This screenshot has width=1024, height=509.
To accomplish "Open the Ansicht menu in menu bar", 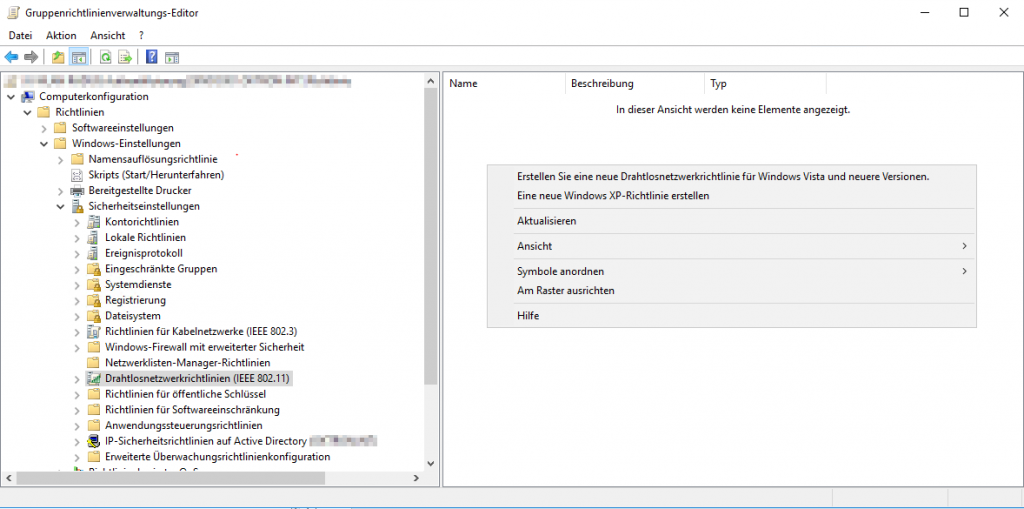I will [x=107, y=35].
